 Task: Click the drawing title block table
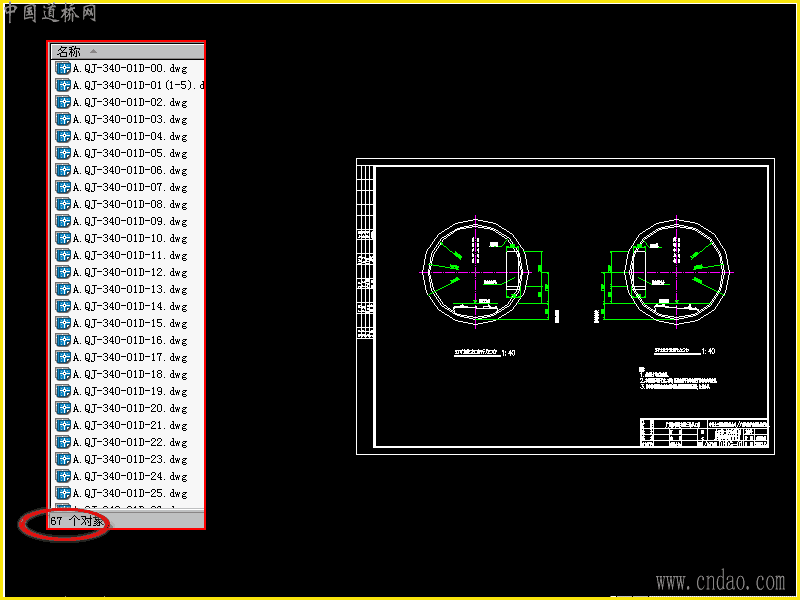point(704,433)
